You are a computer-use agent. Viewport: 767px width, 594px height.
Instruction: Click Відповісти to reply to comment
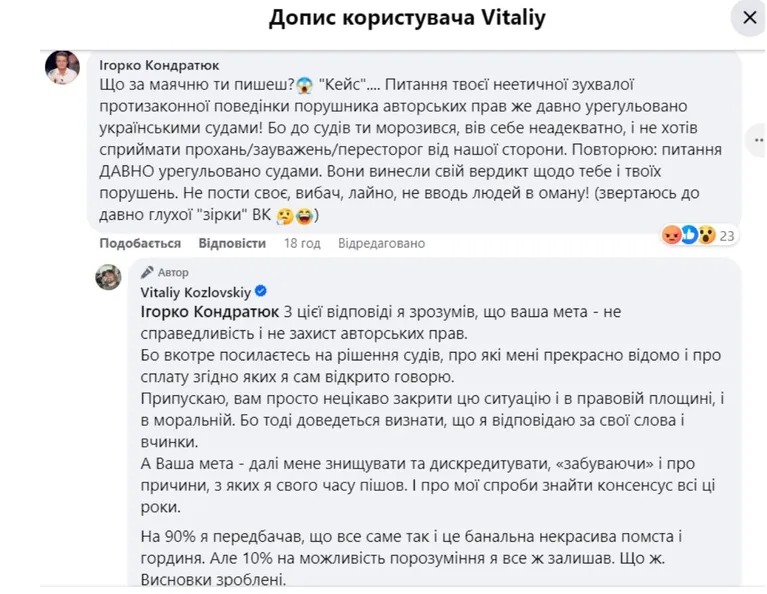(x=232, y=243)
